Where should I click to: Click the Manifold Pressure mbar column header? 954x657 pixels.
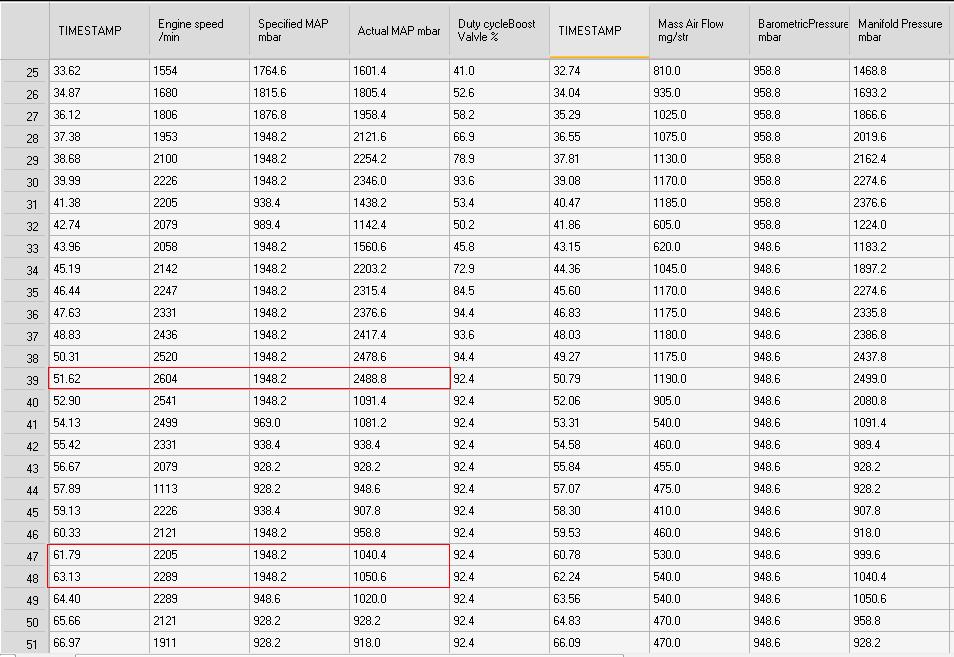coord(900,30)
